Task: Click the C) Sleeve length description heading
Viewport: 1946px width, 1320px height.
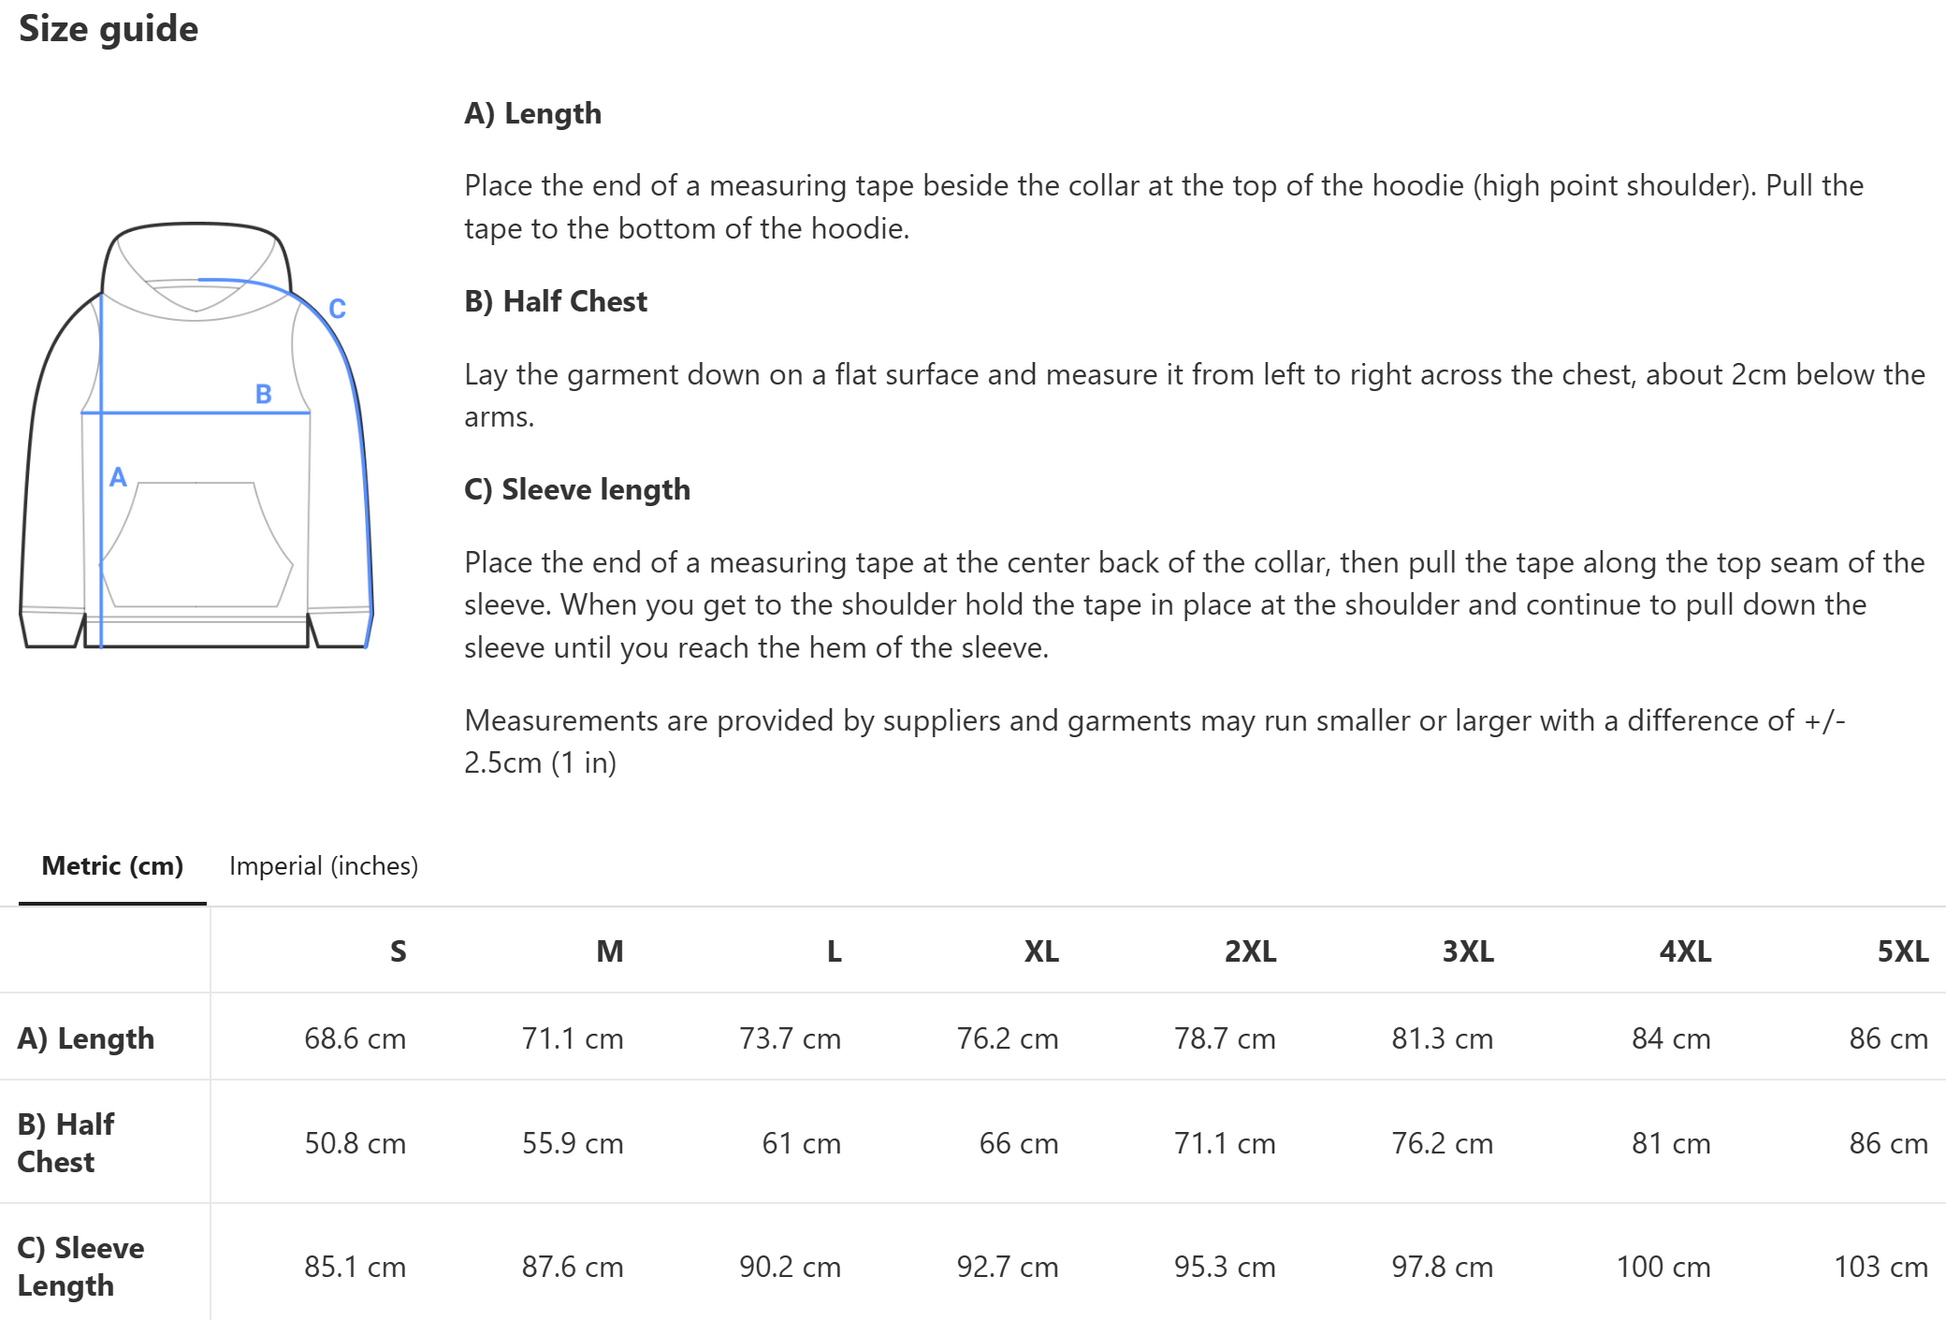Action: 577,490
